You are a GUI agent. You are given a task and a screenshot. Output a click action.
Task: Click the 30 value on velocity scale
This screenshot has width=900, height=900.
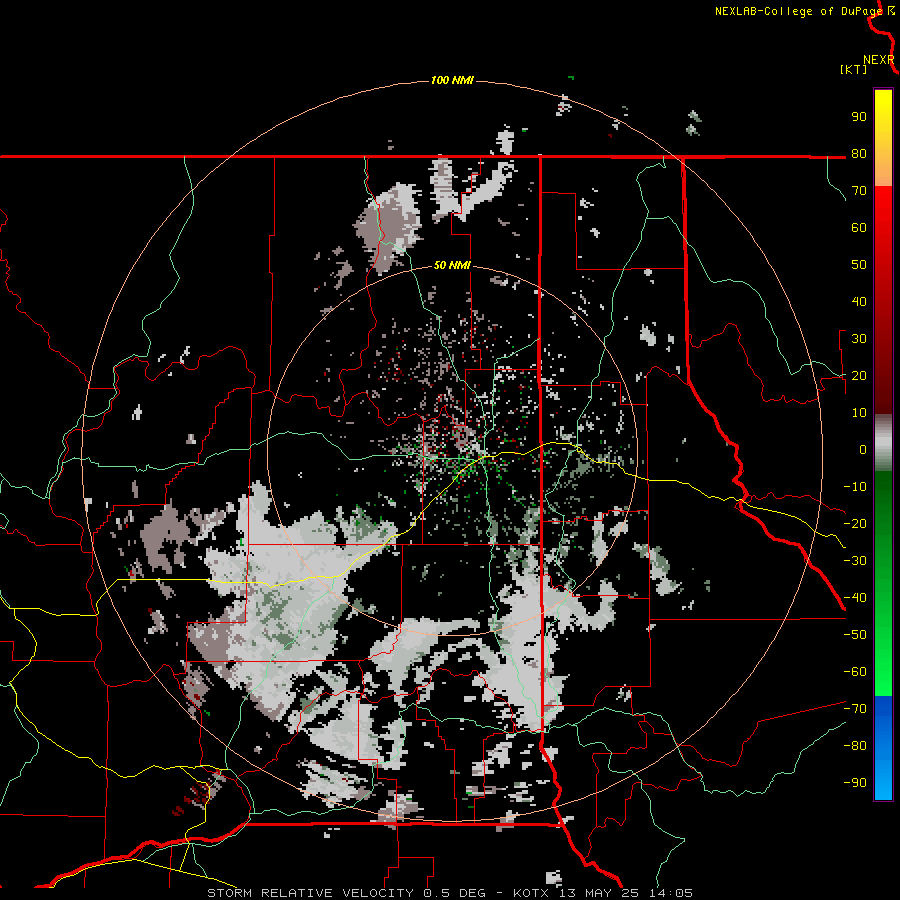859,339
